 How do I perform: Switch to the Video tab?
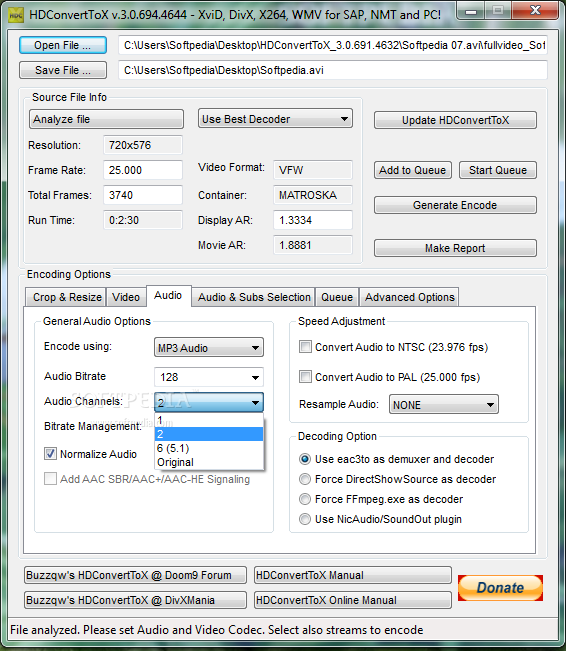tap(126, 297)
